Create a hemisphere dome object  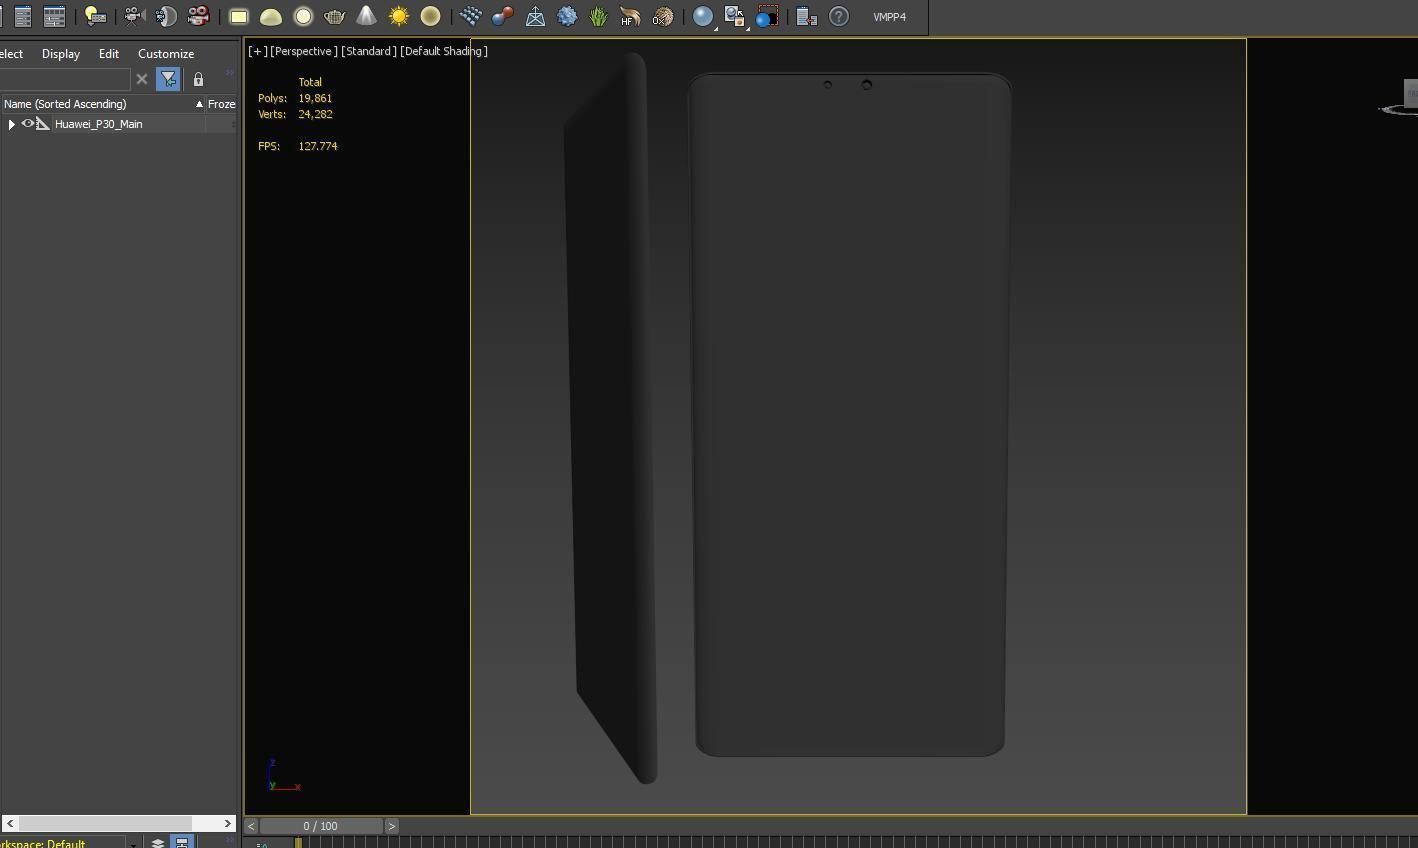coord(271,17)
